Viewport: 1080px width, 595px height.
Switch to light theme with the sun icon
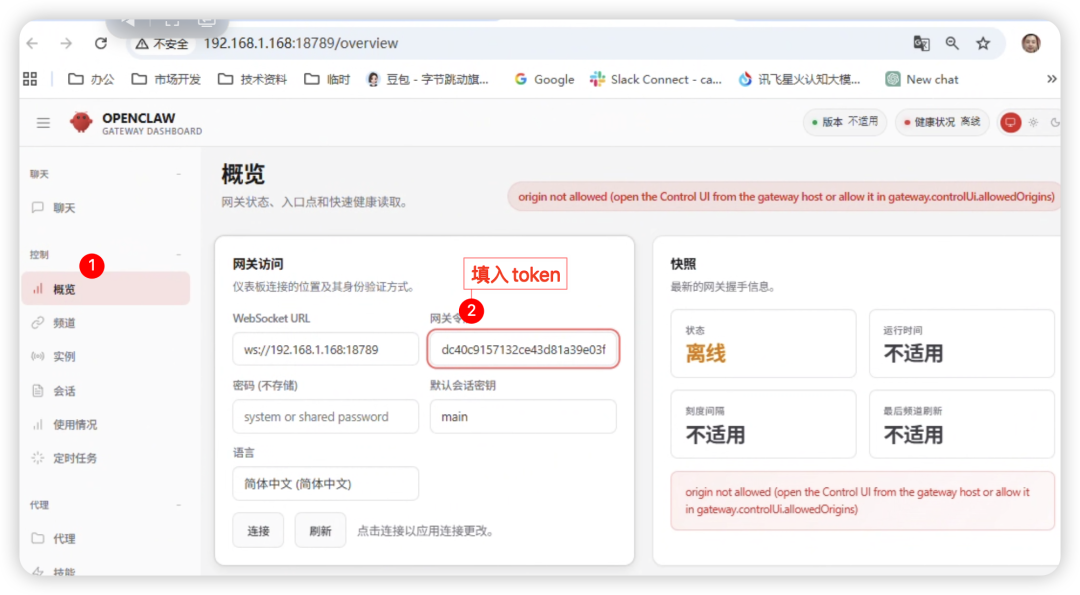[x=1034, y=122]
